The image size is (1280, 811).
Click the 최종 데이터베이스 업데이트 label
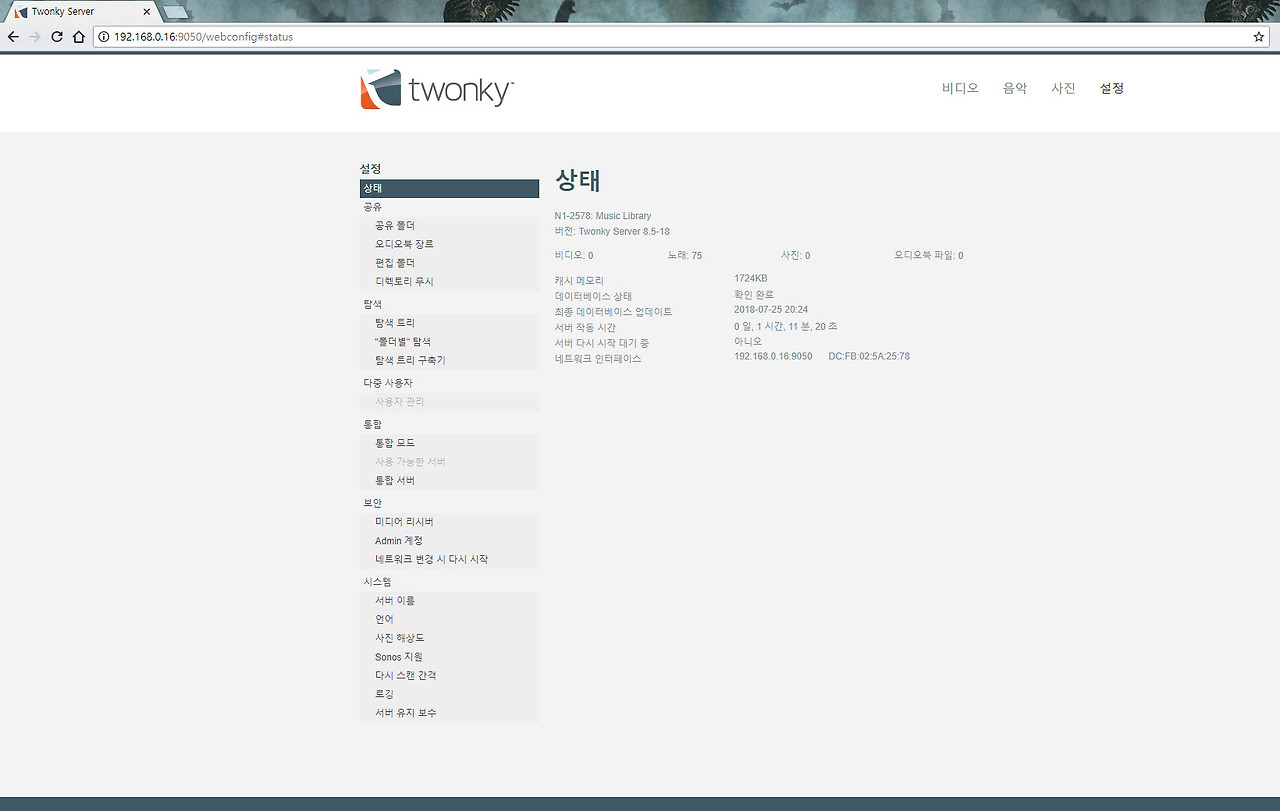614,312
